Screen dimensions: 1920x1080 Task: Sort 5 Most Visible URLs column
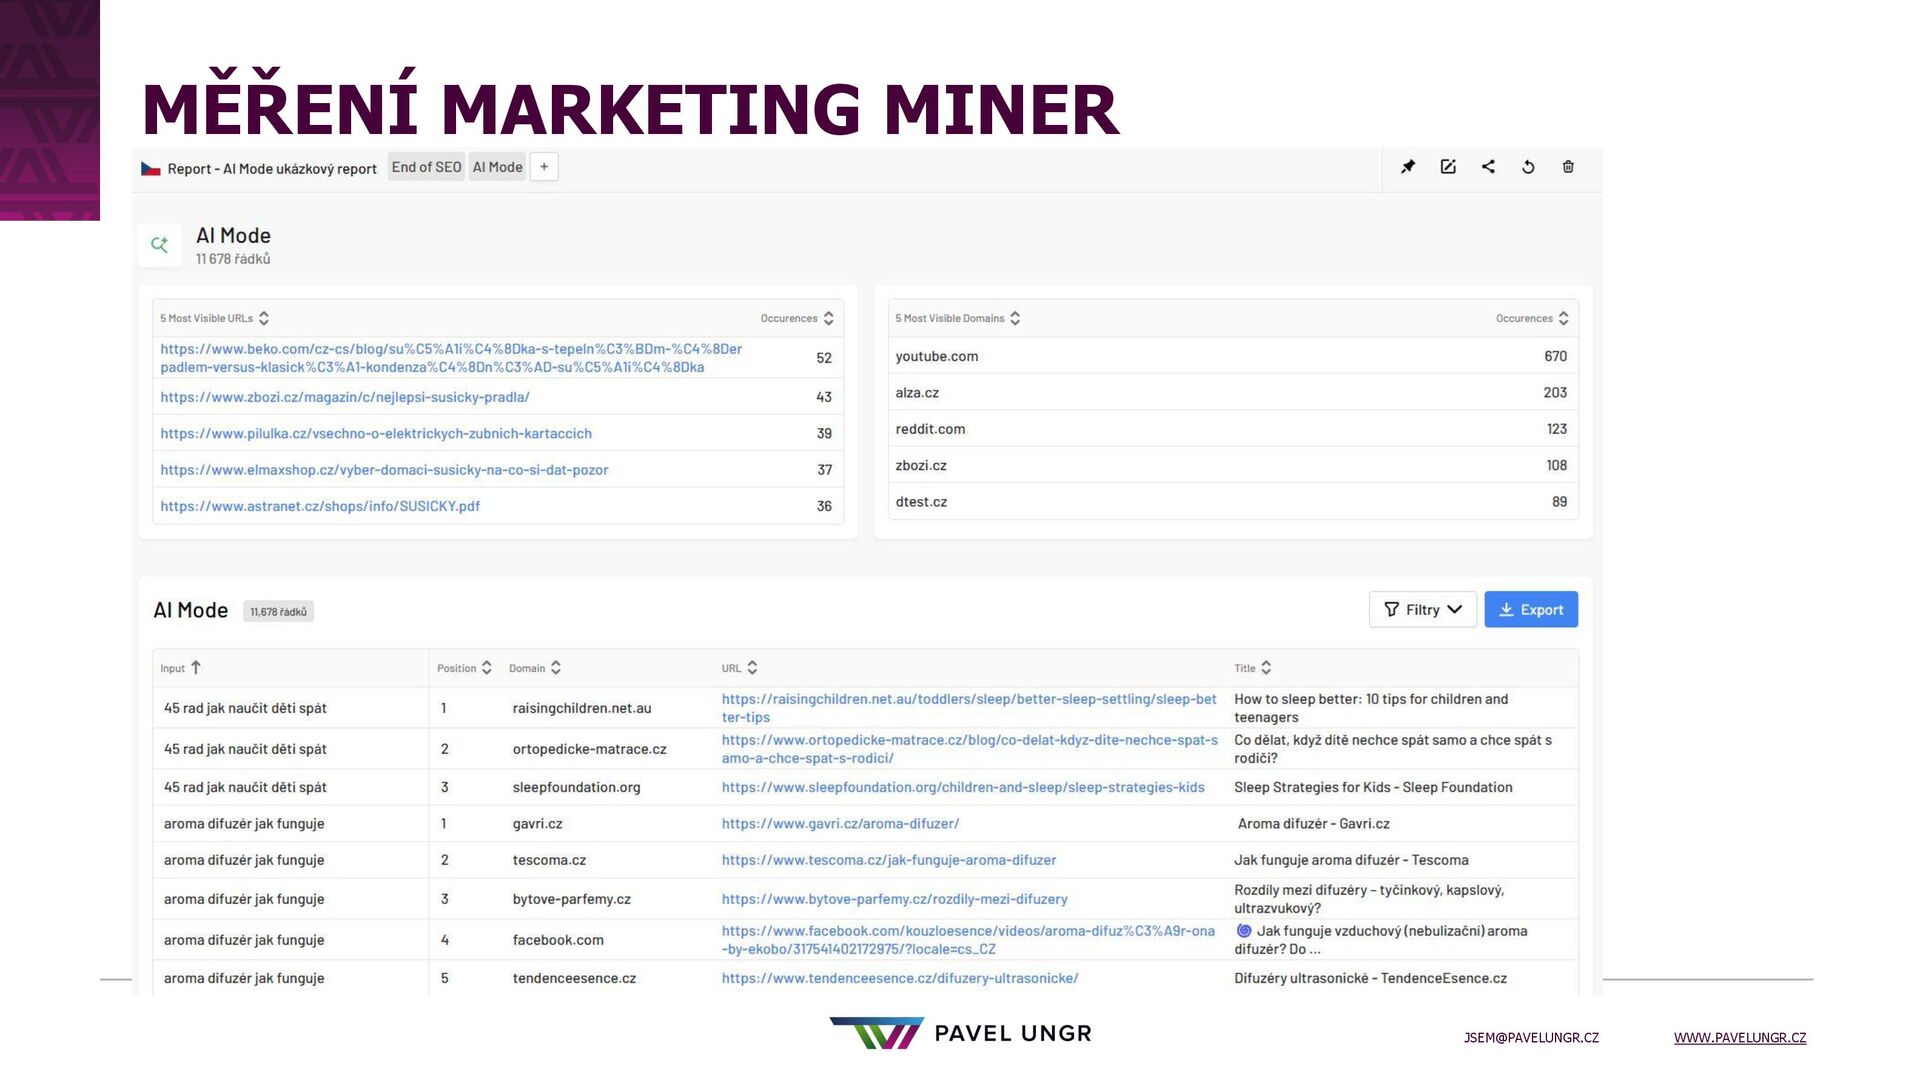[x=264, y=318]
